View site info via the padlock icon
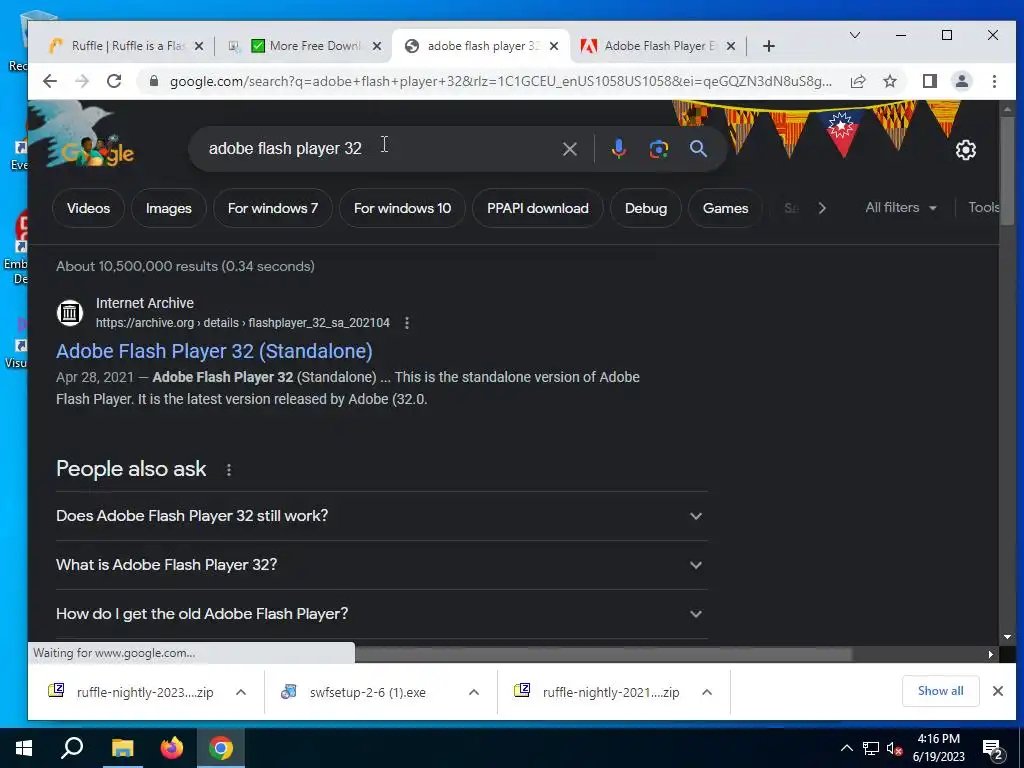The height and width of the screenshot is (768, 1024). (153, 81)
